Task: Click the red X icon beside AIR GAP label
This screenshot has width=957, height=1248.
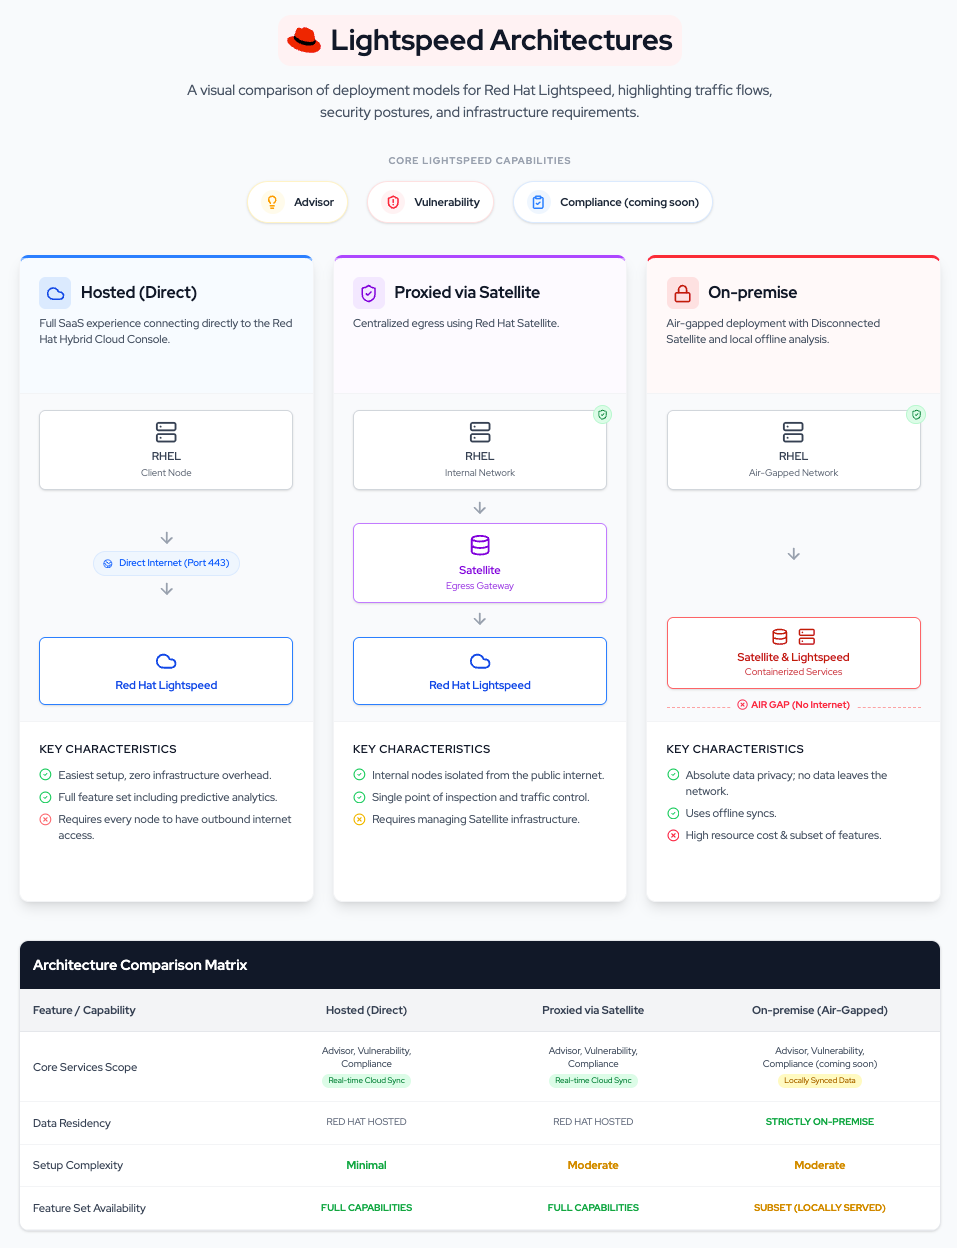Action: [x=742, y=705]
